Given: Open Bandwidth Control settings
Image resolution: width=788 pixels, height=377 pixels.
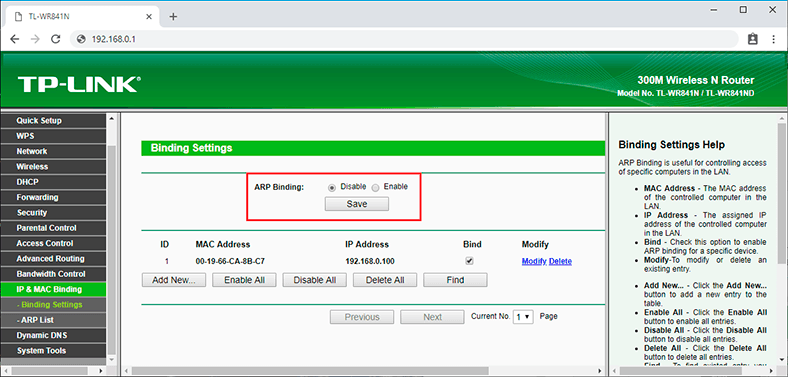Looking at the screenshot, I should tap(53, 274).
